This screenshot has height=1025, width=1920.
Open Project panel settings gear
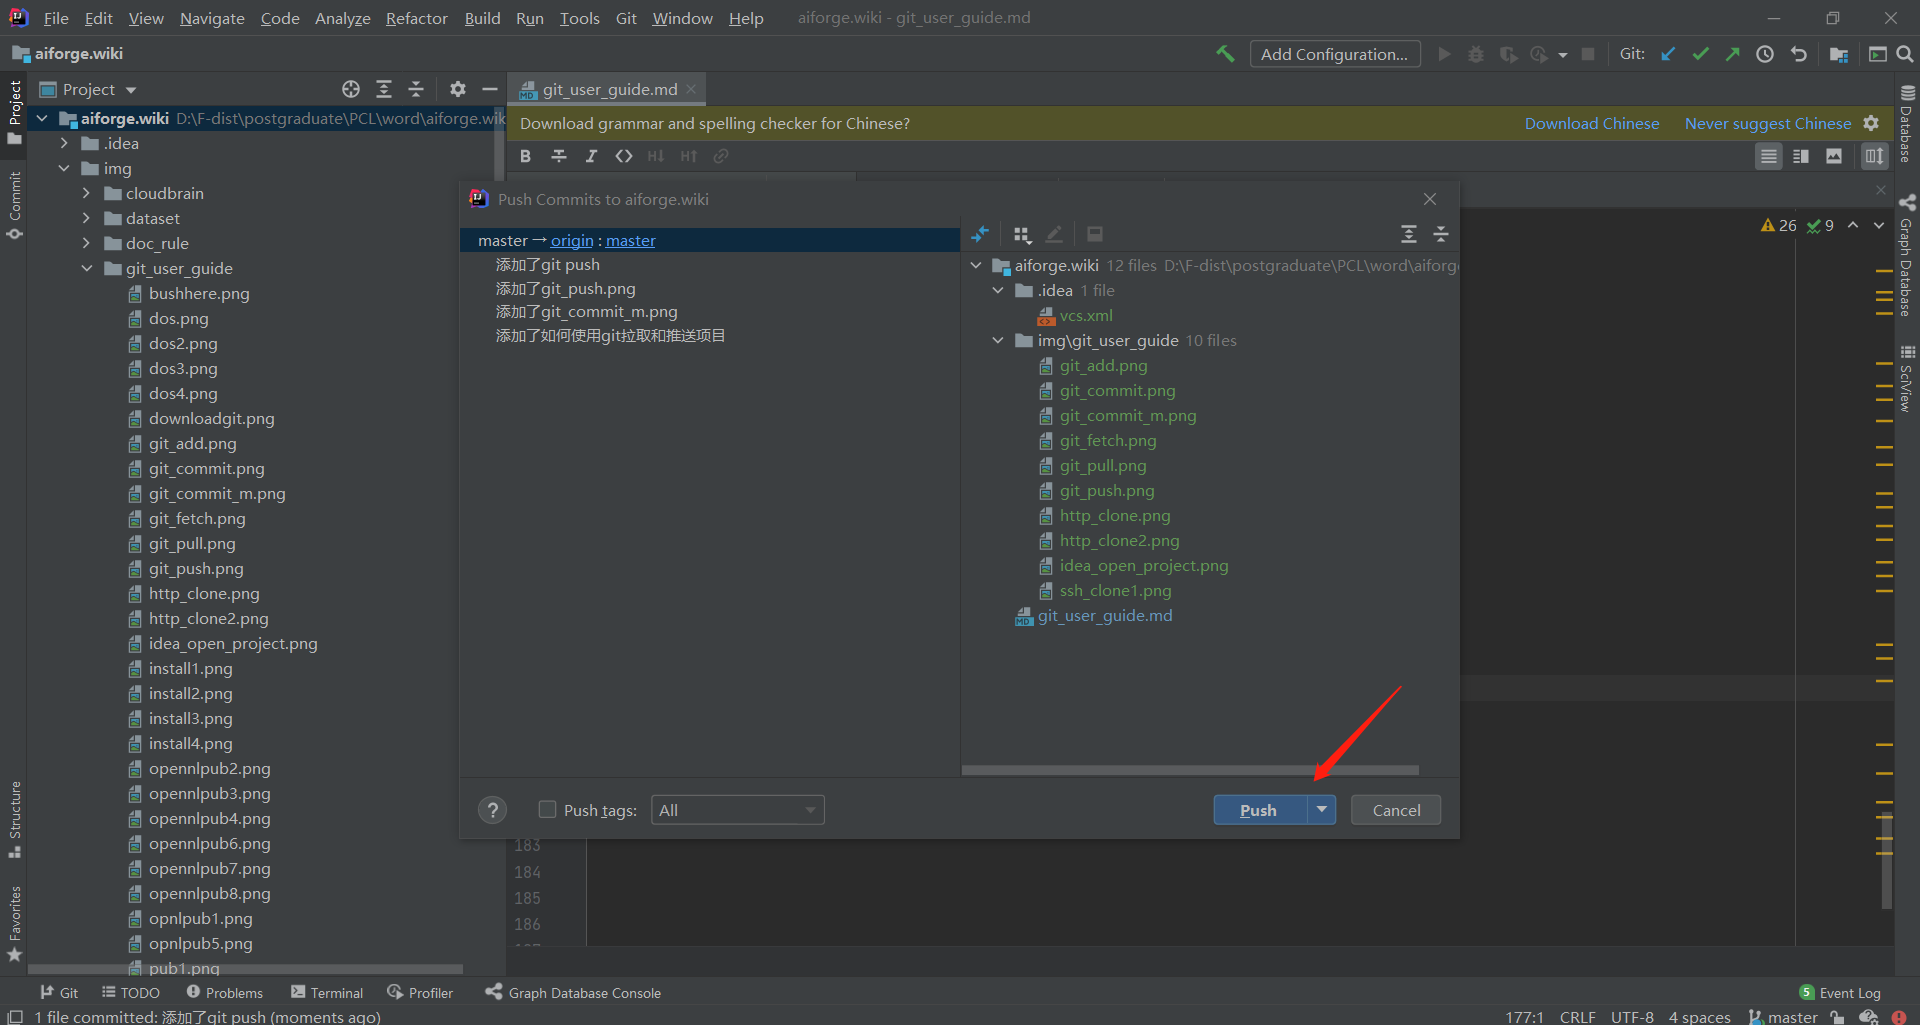click(x=458, y=89)
